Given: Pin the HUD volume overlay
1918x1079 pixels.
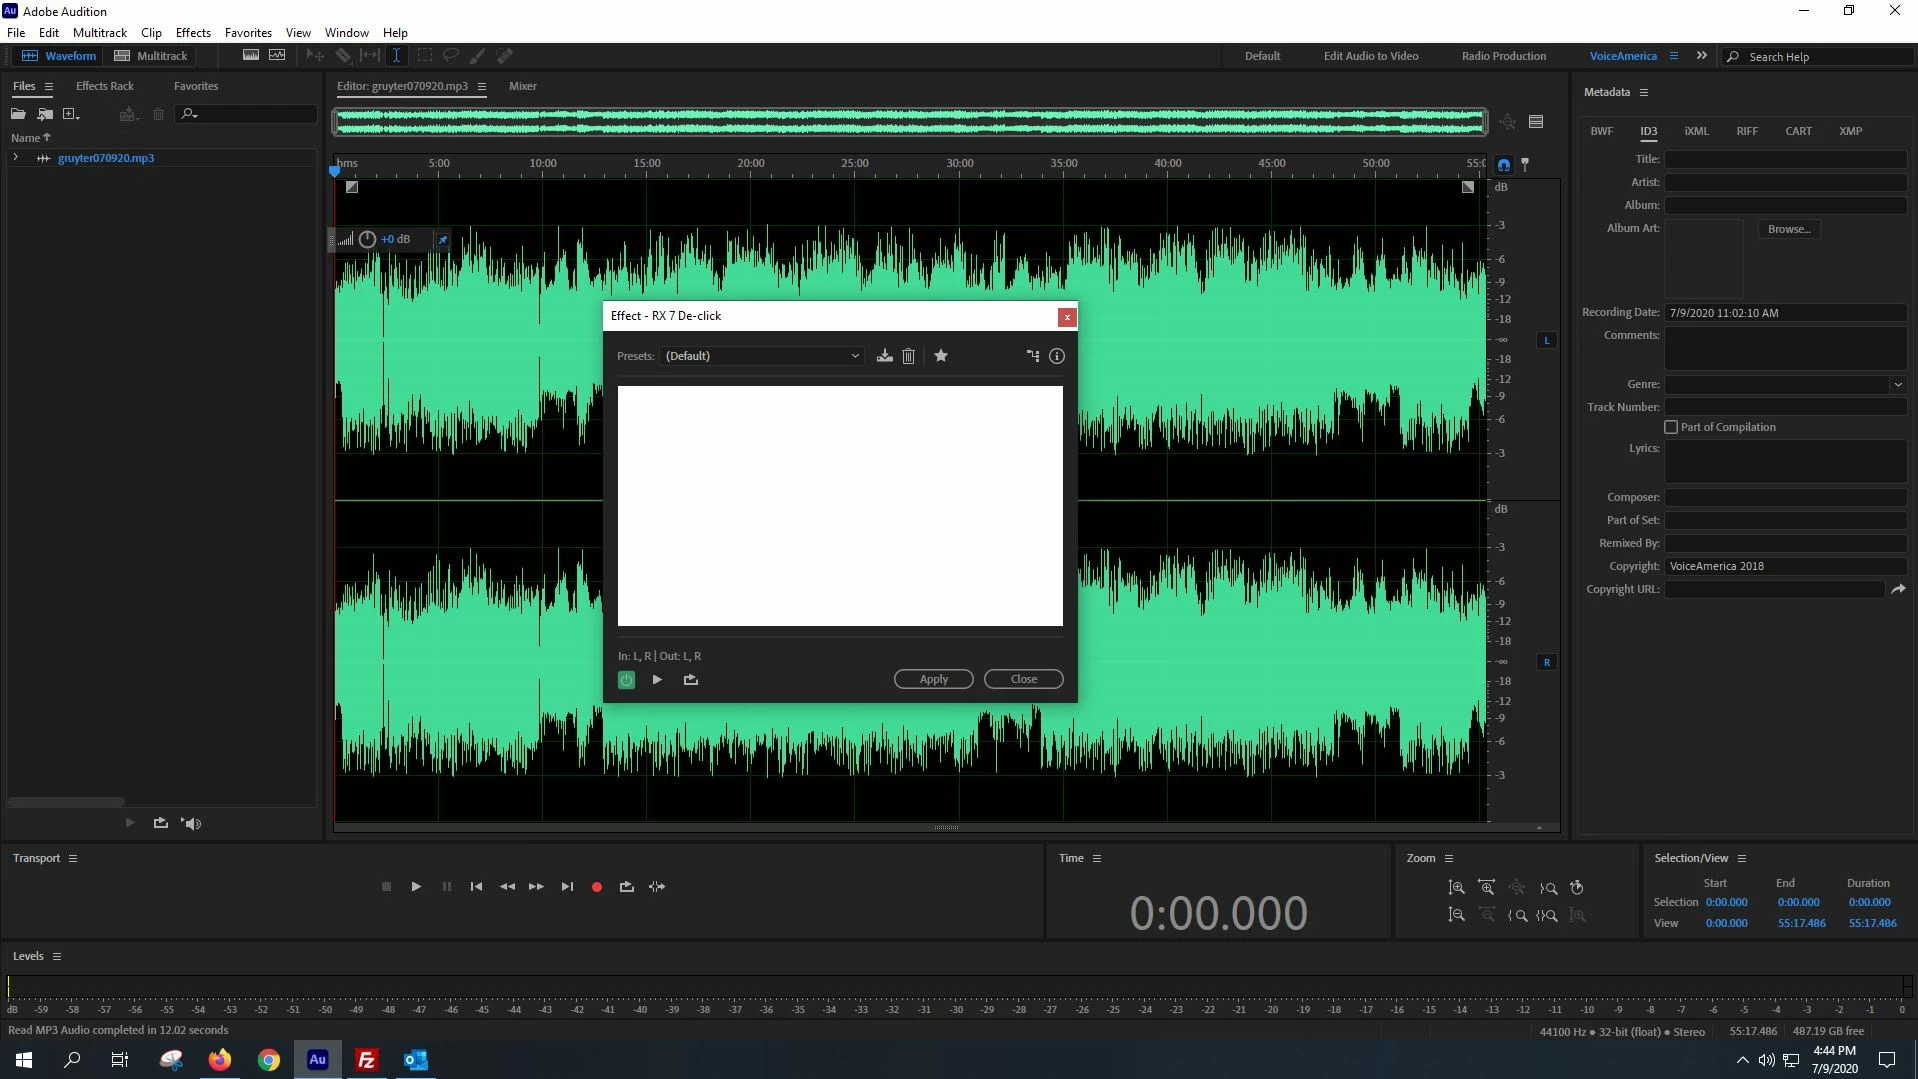Looking at the screenshot, I should [x=442, y=239].
